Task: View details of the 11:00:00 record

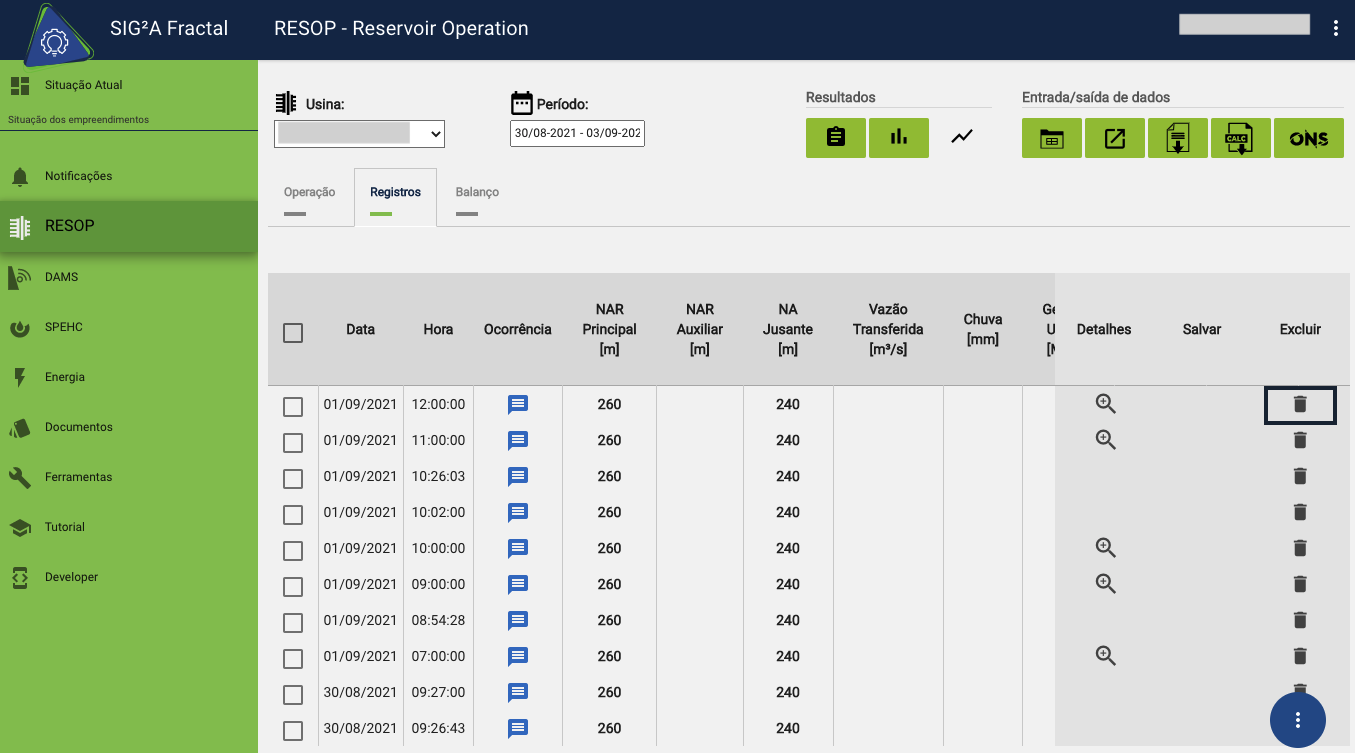Action: pyautogui.click(x=1105, y=440)
